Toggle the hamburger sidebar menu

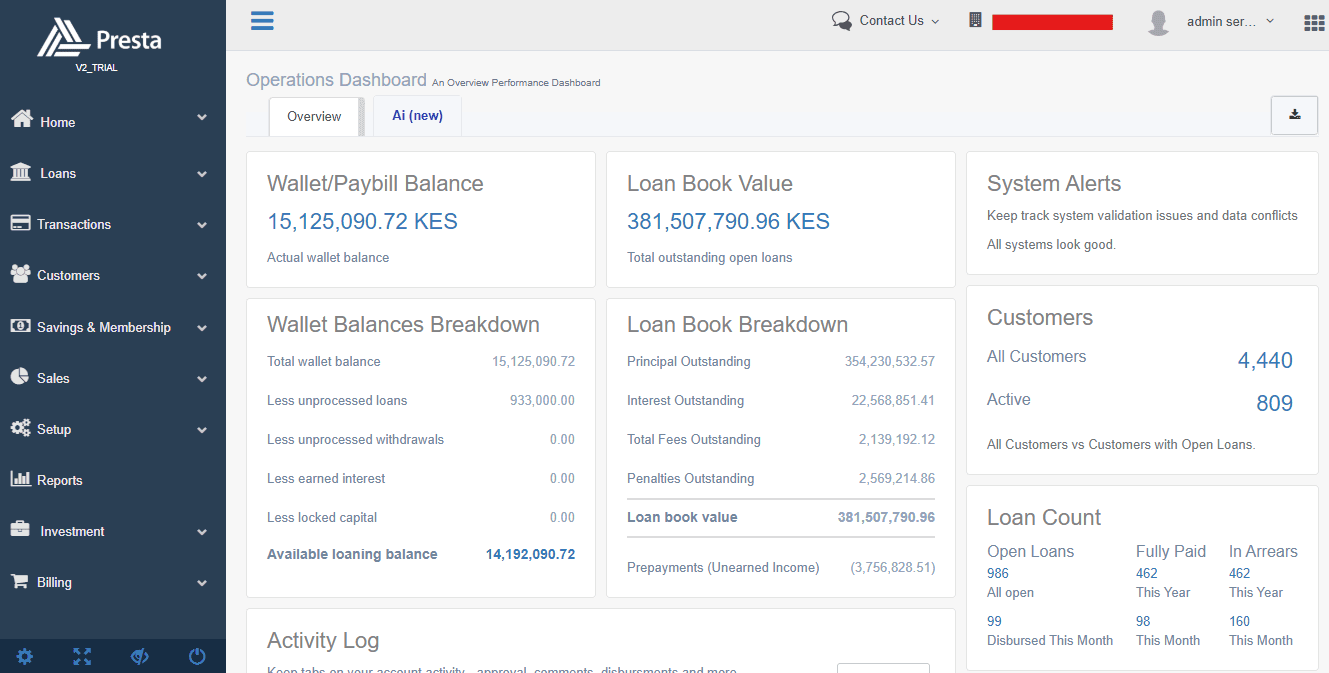262,20
